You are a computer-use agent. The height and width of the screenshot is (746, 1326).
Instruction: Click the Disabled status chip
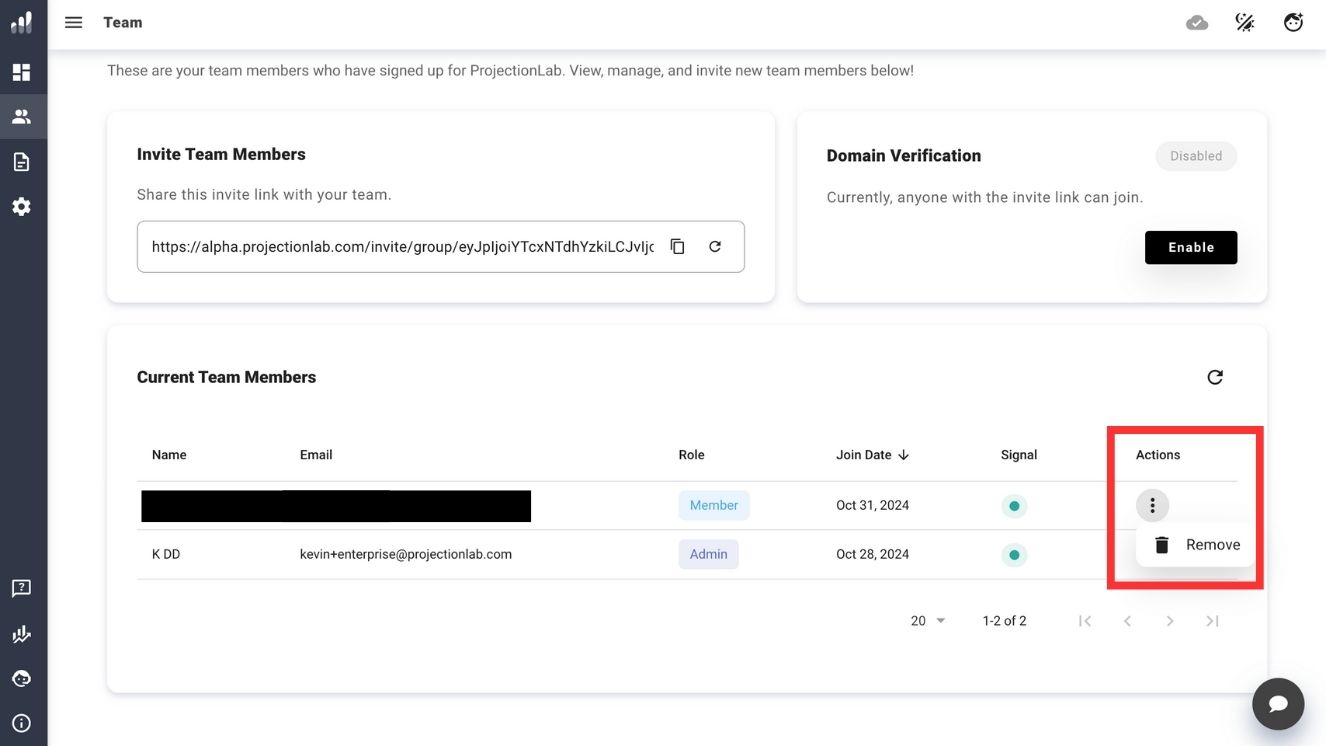(x=1196, y=156)
